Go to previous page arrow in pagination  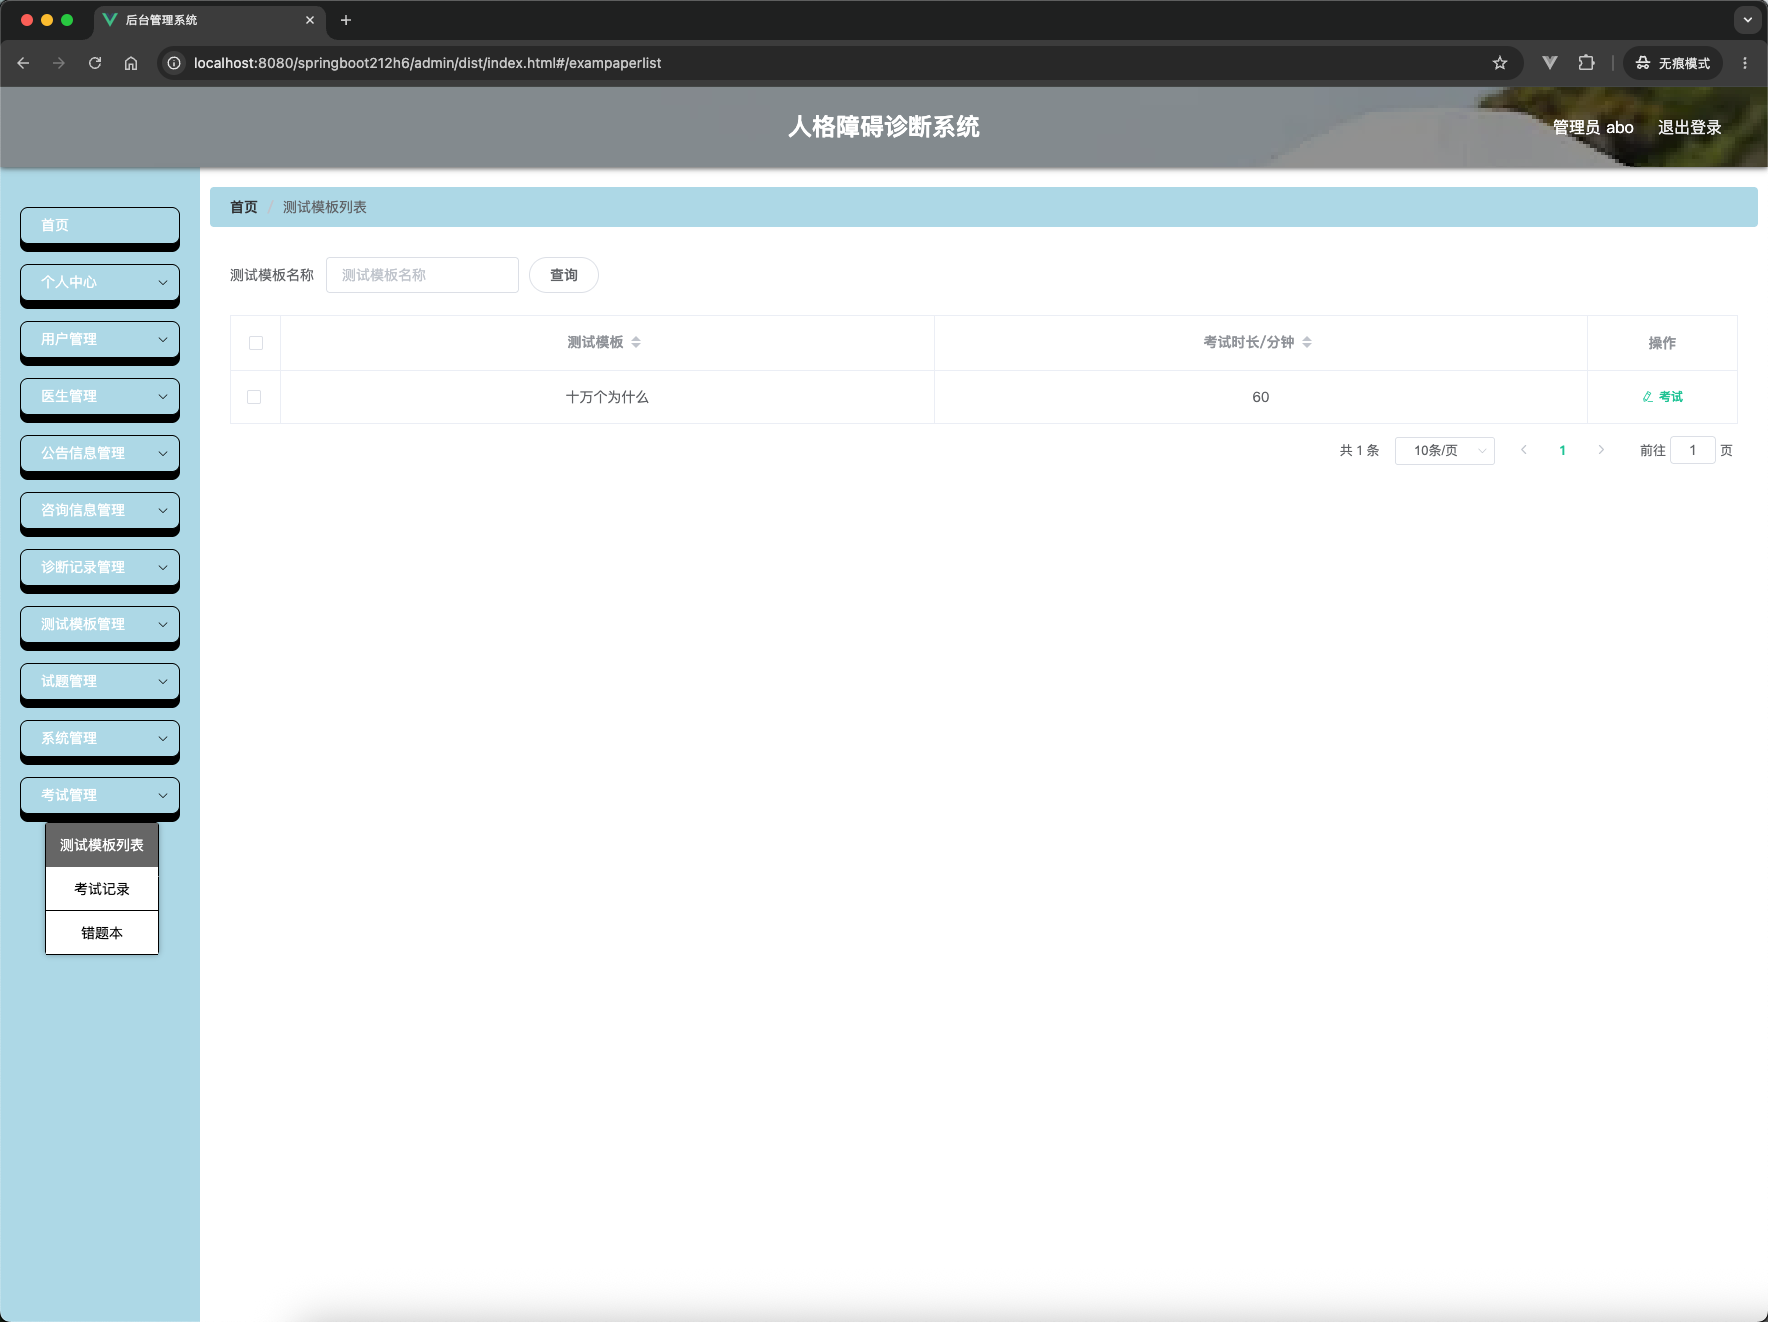(1524, 450)
